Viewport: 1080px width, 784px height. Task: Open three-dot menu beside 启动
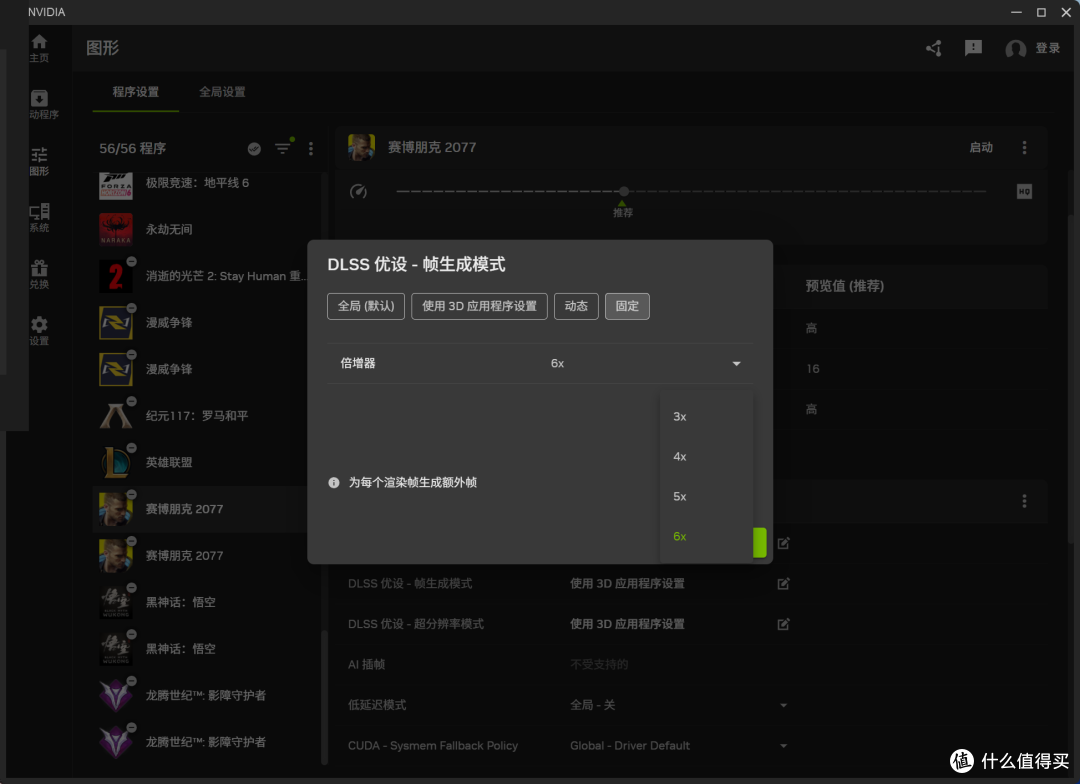pos(1024,147)
